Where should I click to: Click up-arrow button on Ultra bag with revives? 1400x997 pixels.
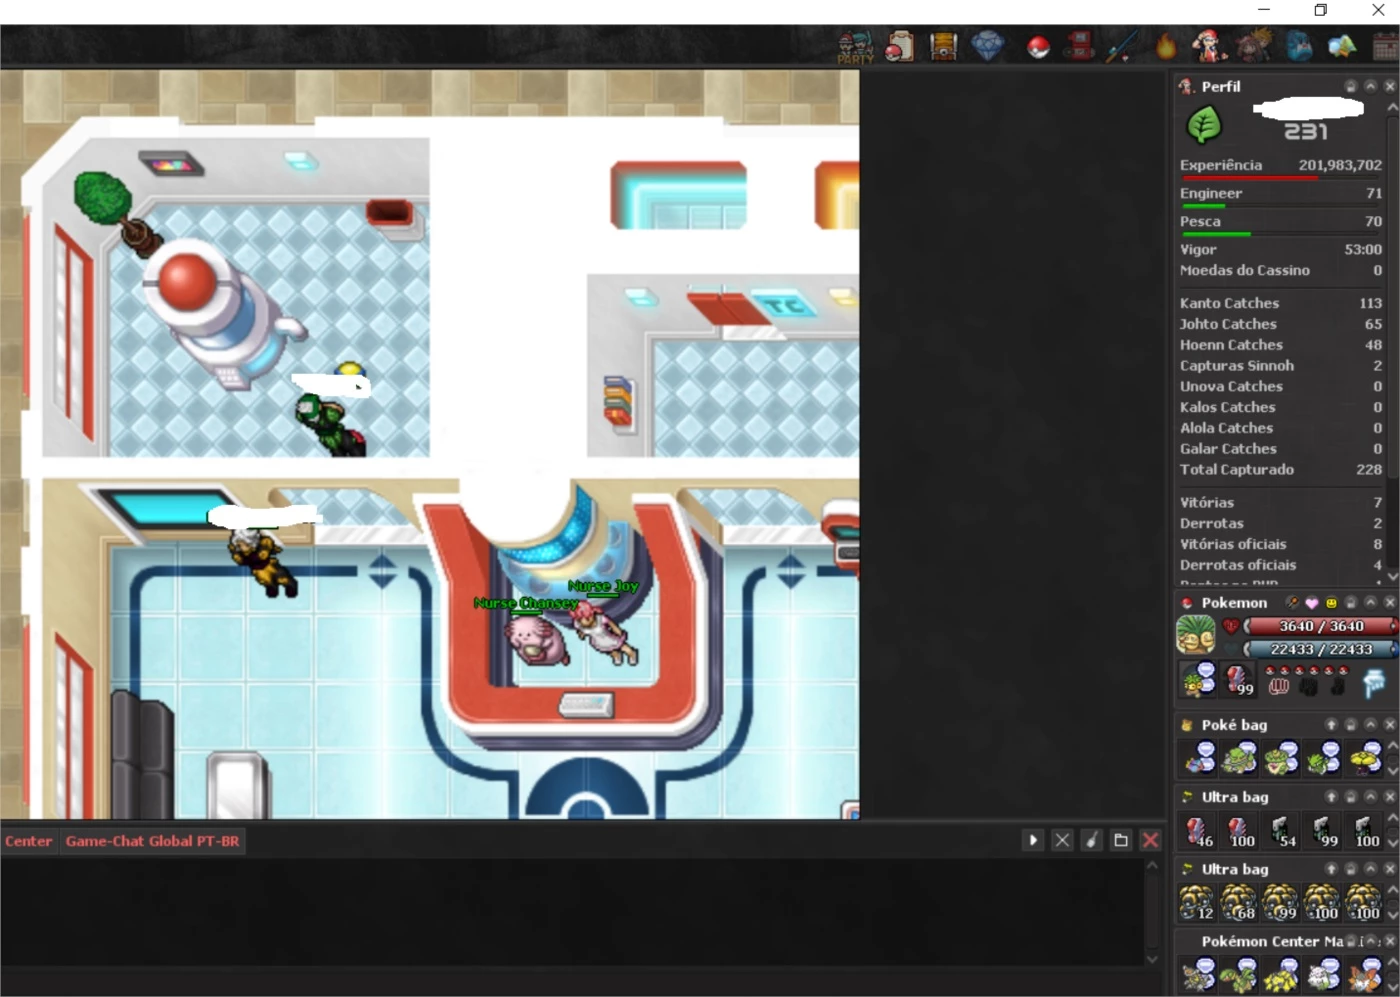(1331, 797)
